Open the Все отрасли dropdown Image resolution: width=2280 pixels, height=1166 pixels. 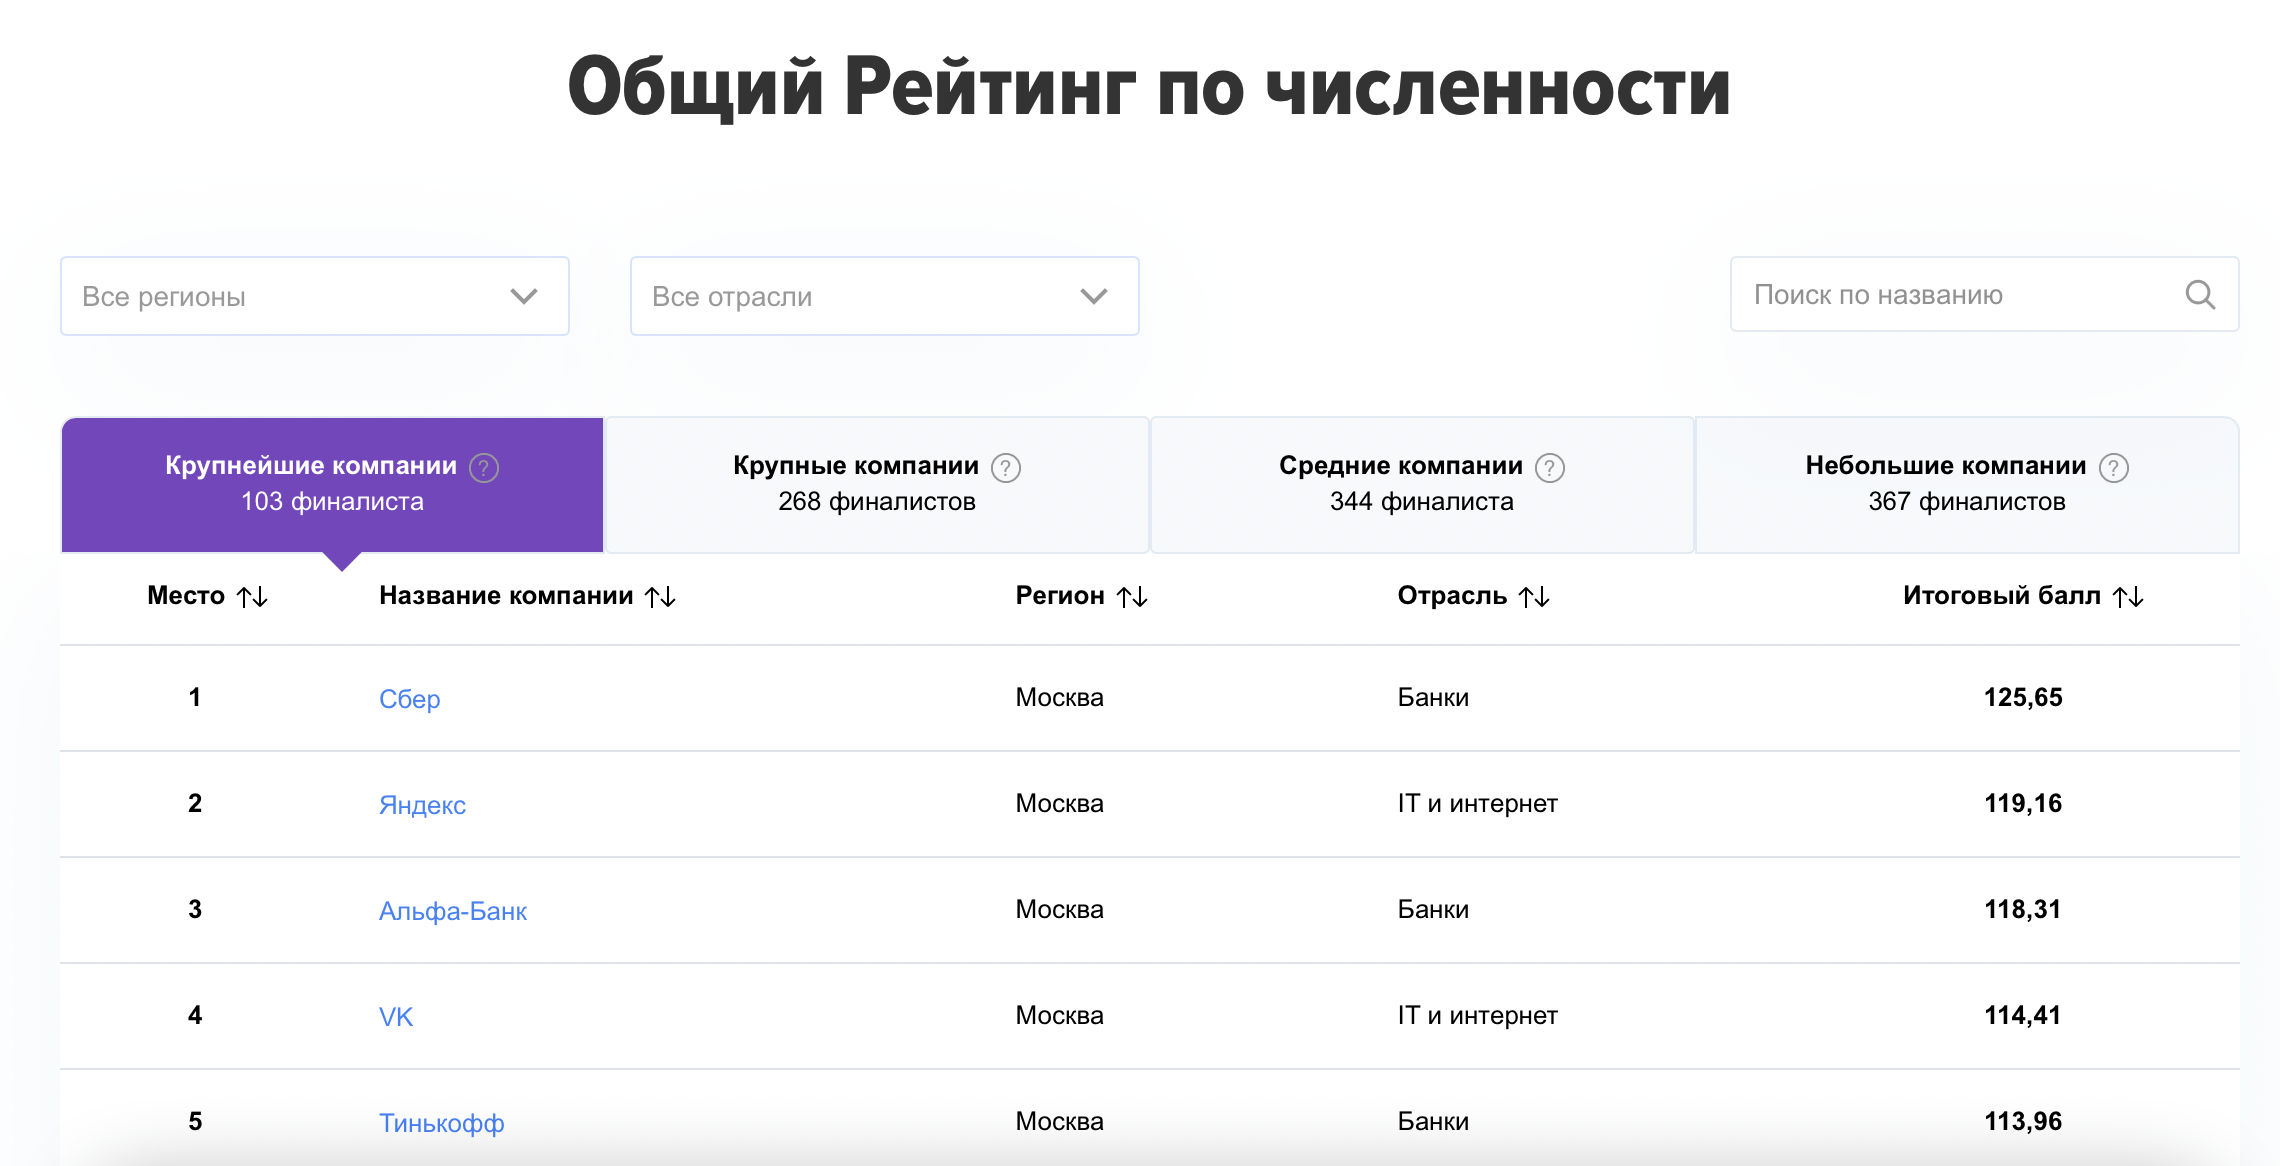(x=885, y=296)
